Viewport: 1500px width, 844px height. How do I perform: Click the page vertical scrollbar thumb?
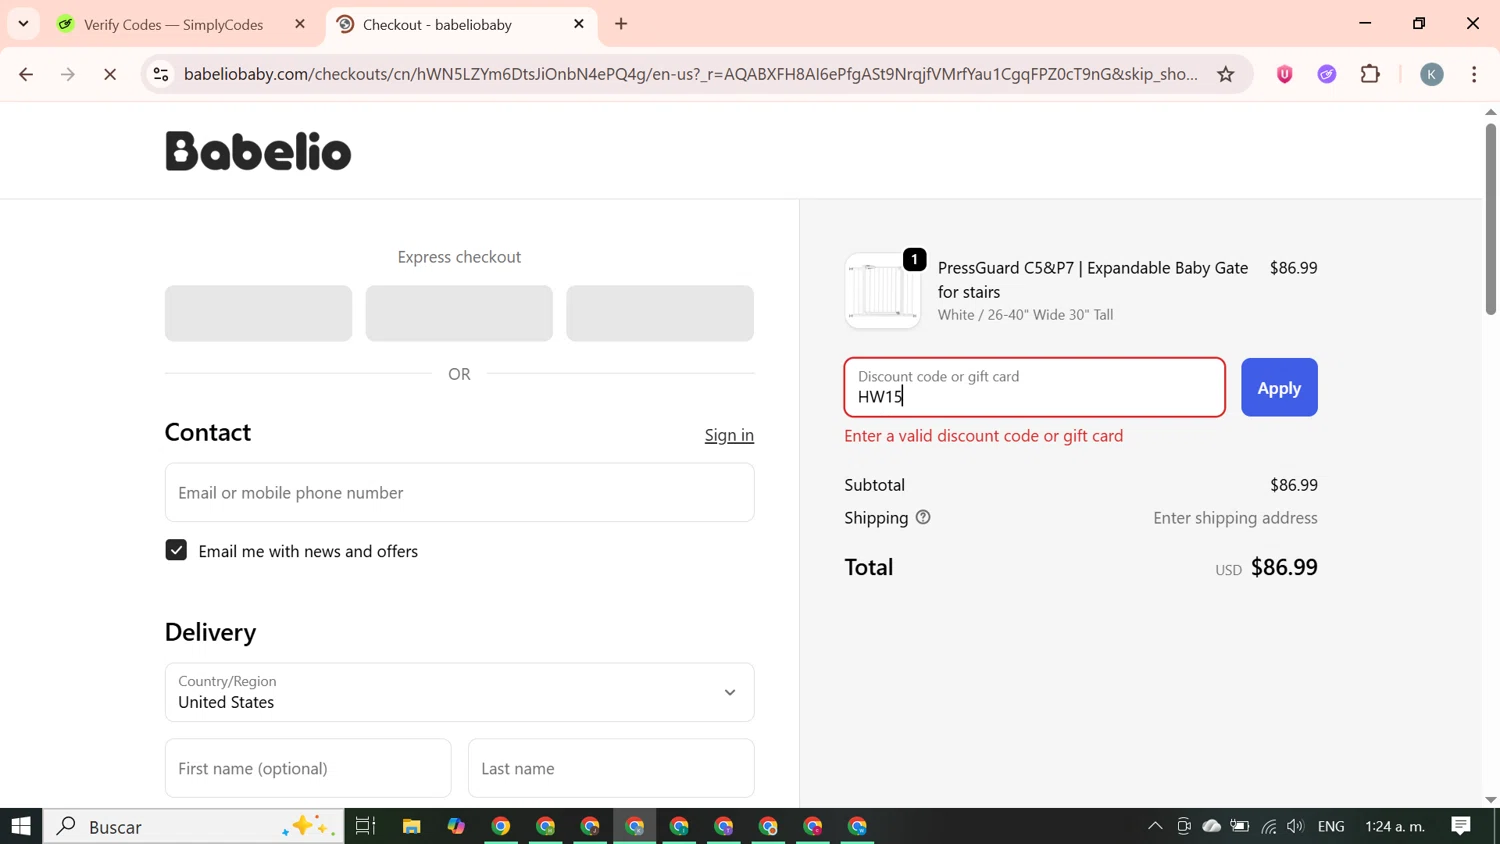coord(1490,218)
